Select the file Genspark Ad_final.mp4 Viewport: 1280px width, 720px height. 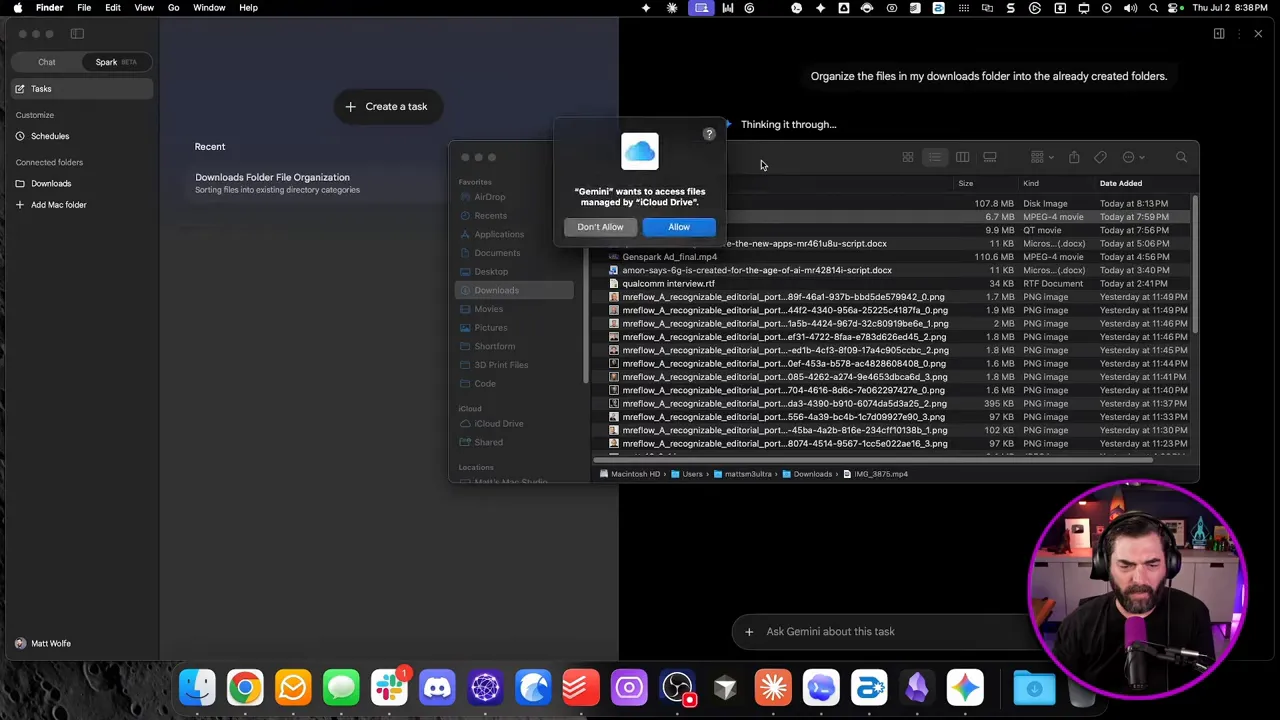[x=670, y=257]
